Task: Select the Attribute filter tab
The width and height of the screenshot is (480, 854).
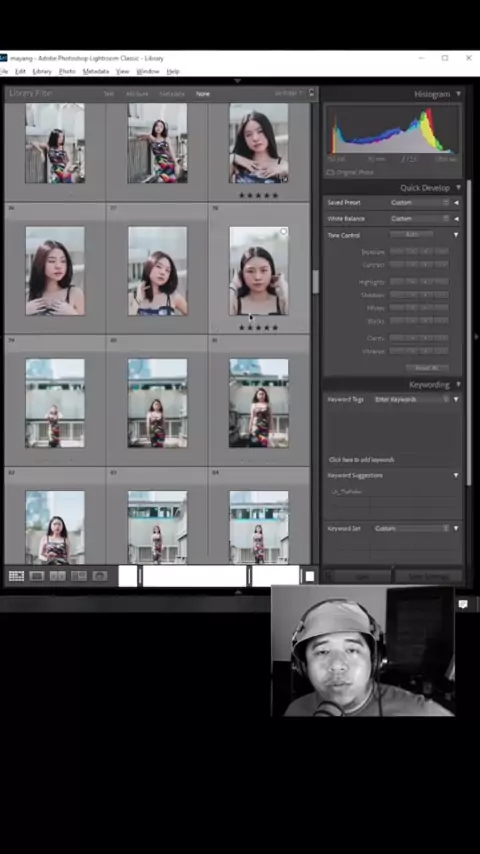Action: [x=137, y=94]
